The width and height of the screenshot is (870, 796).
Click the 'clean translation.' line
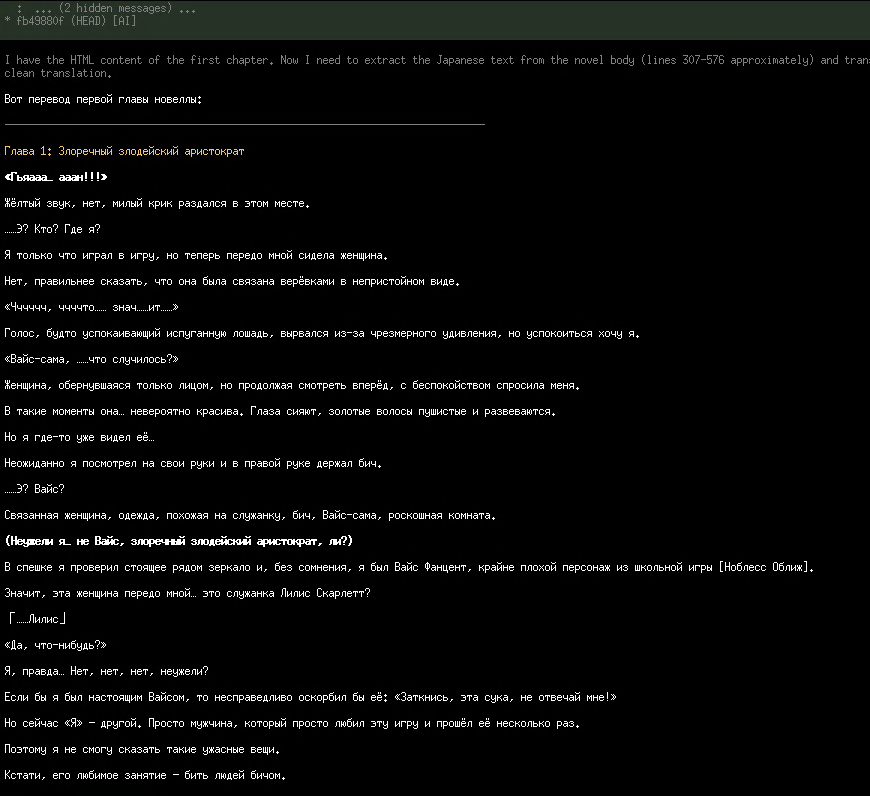click(58, 73)
